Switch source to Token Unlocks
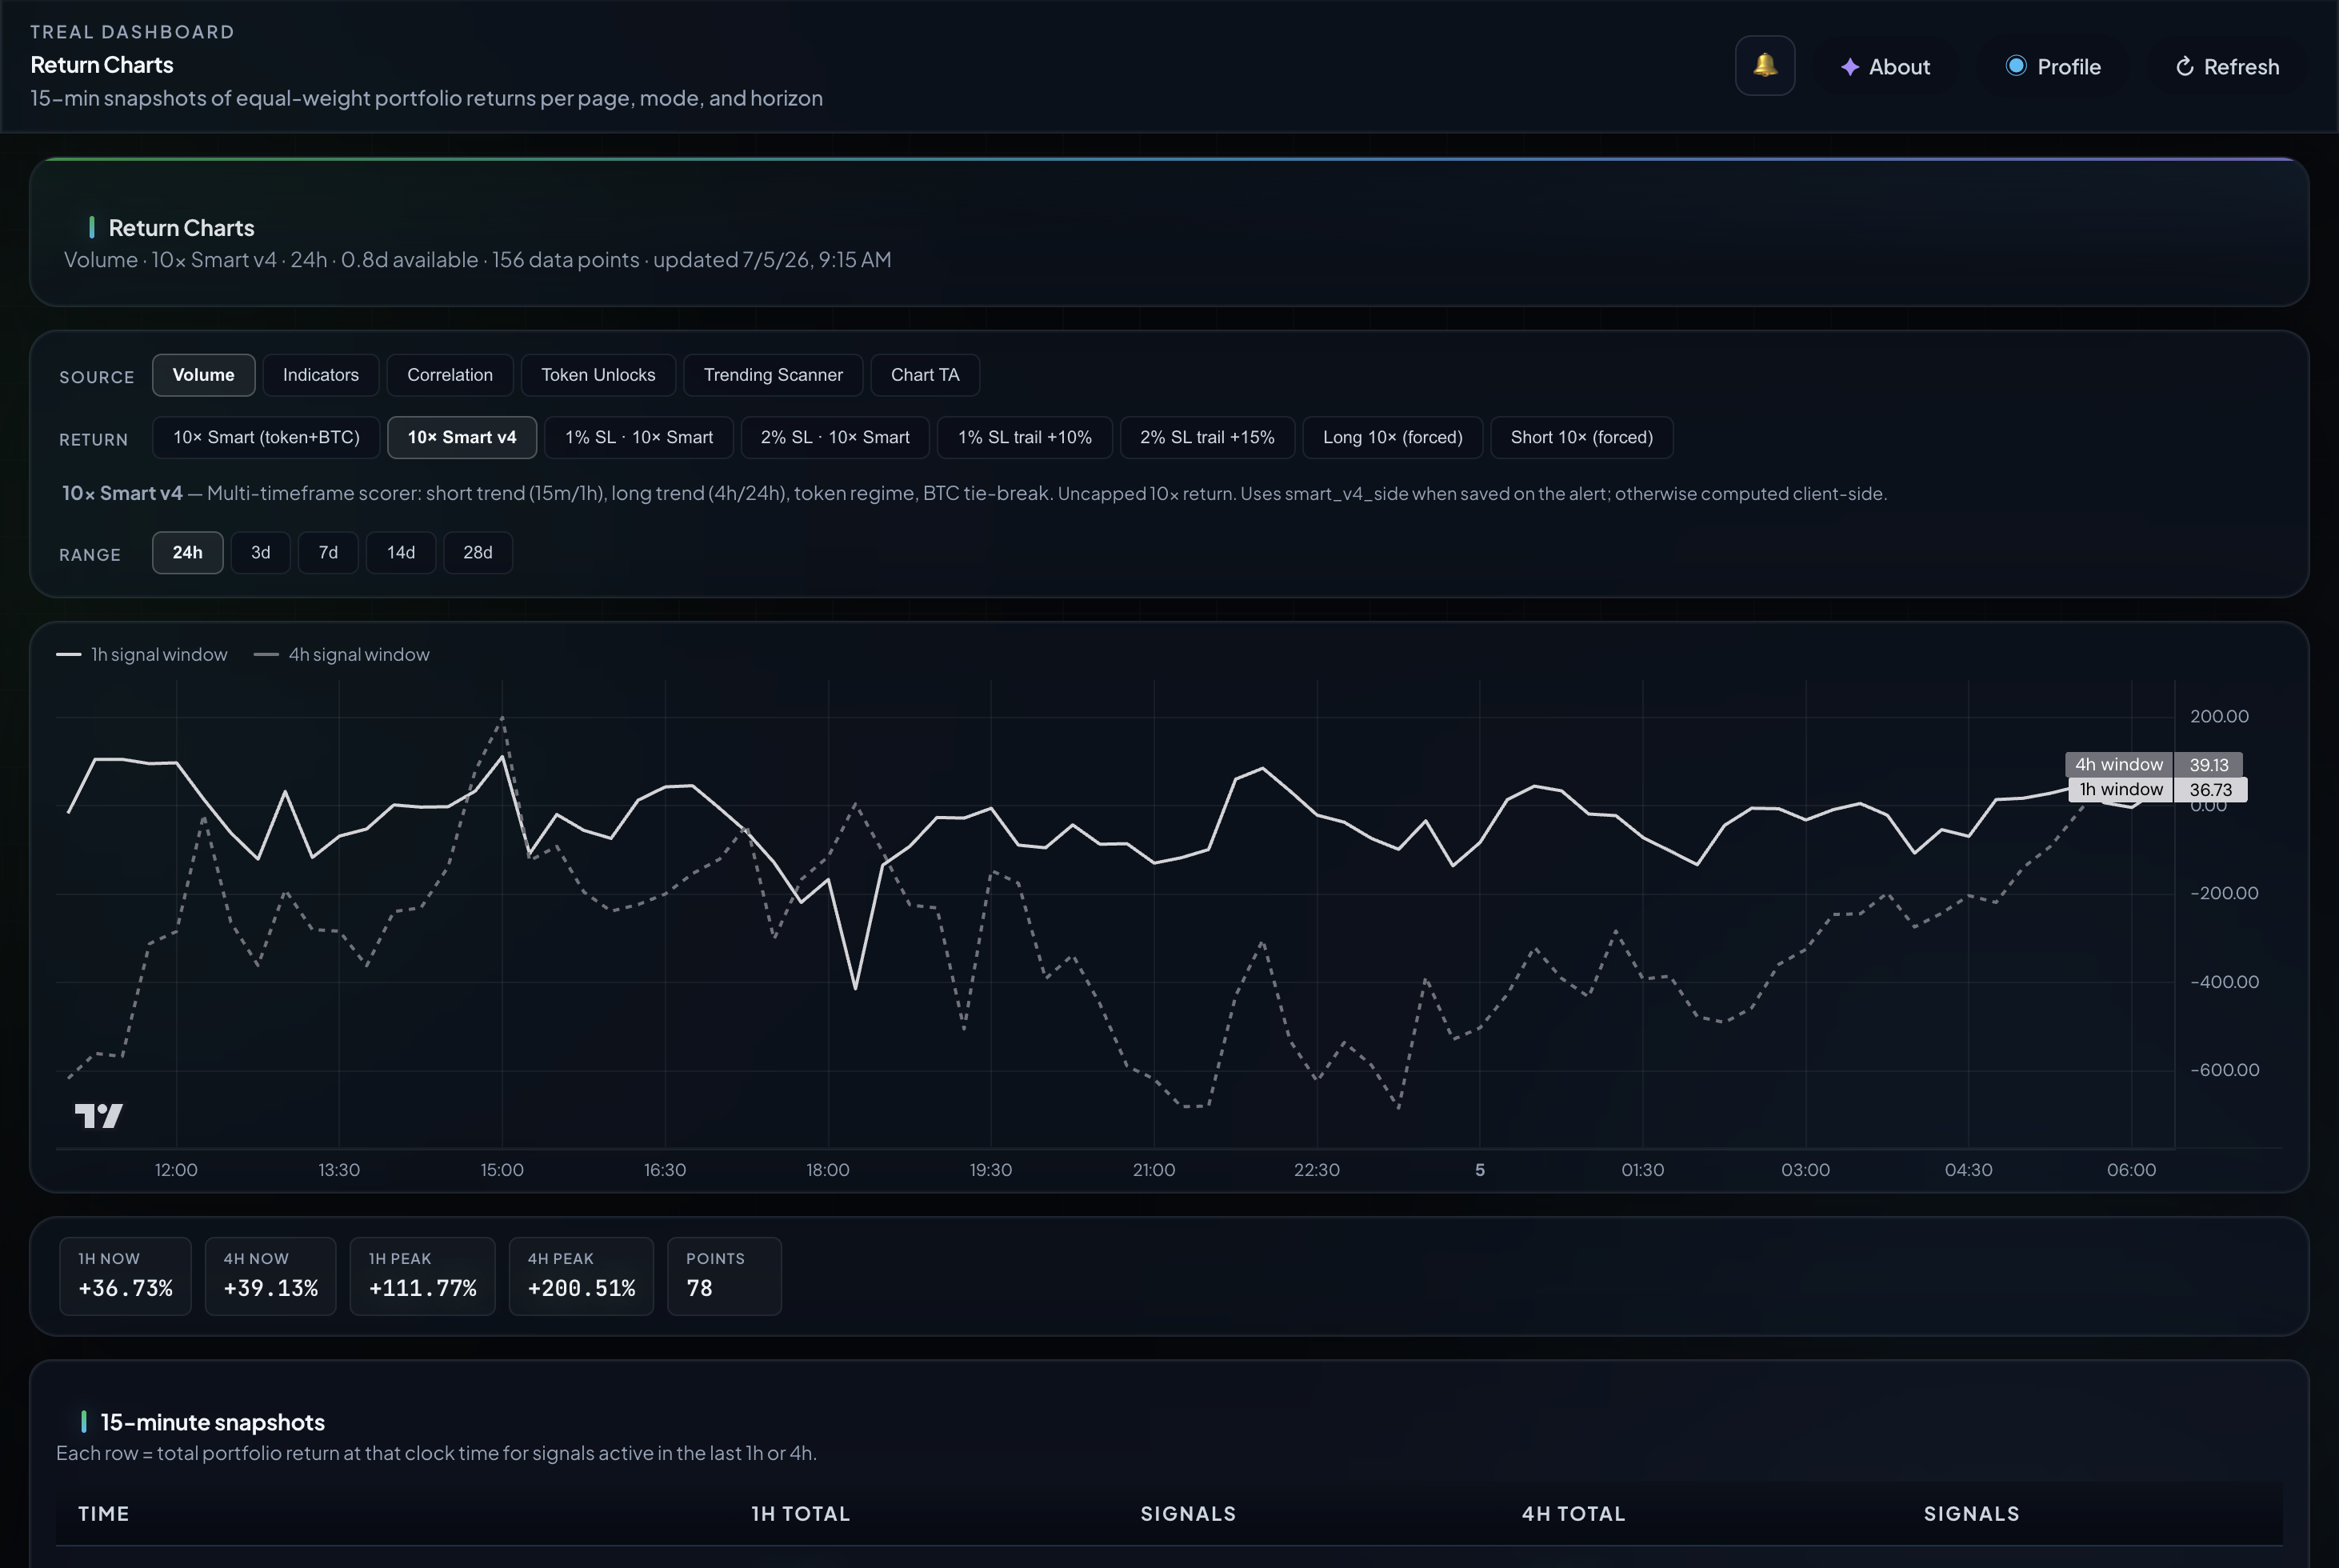Viewport: 2339px width, 1568px height. (598, 375)
